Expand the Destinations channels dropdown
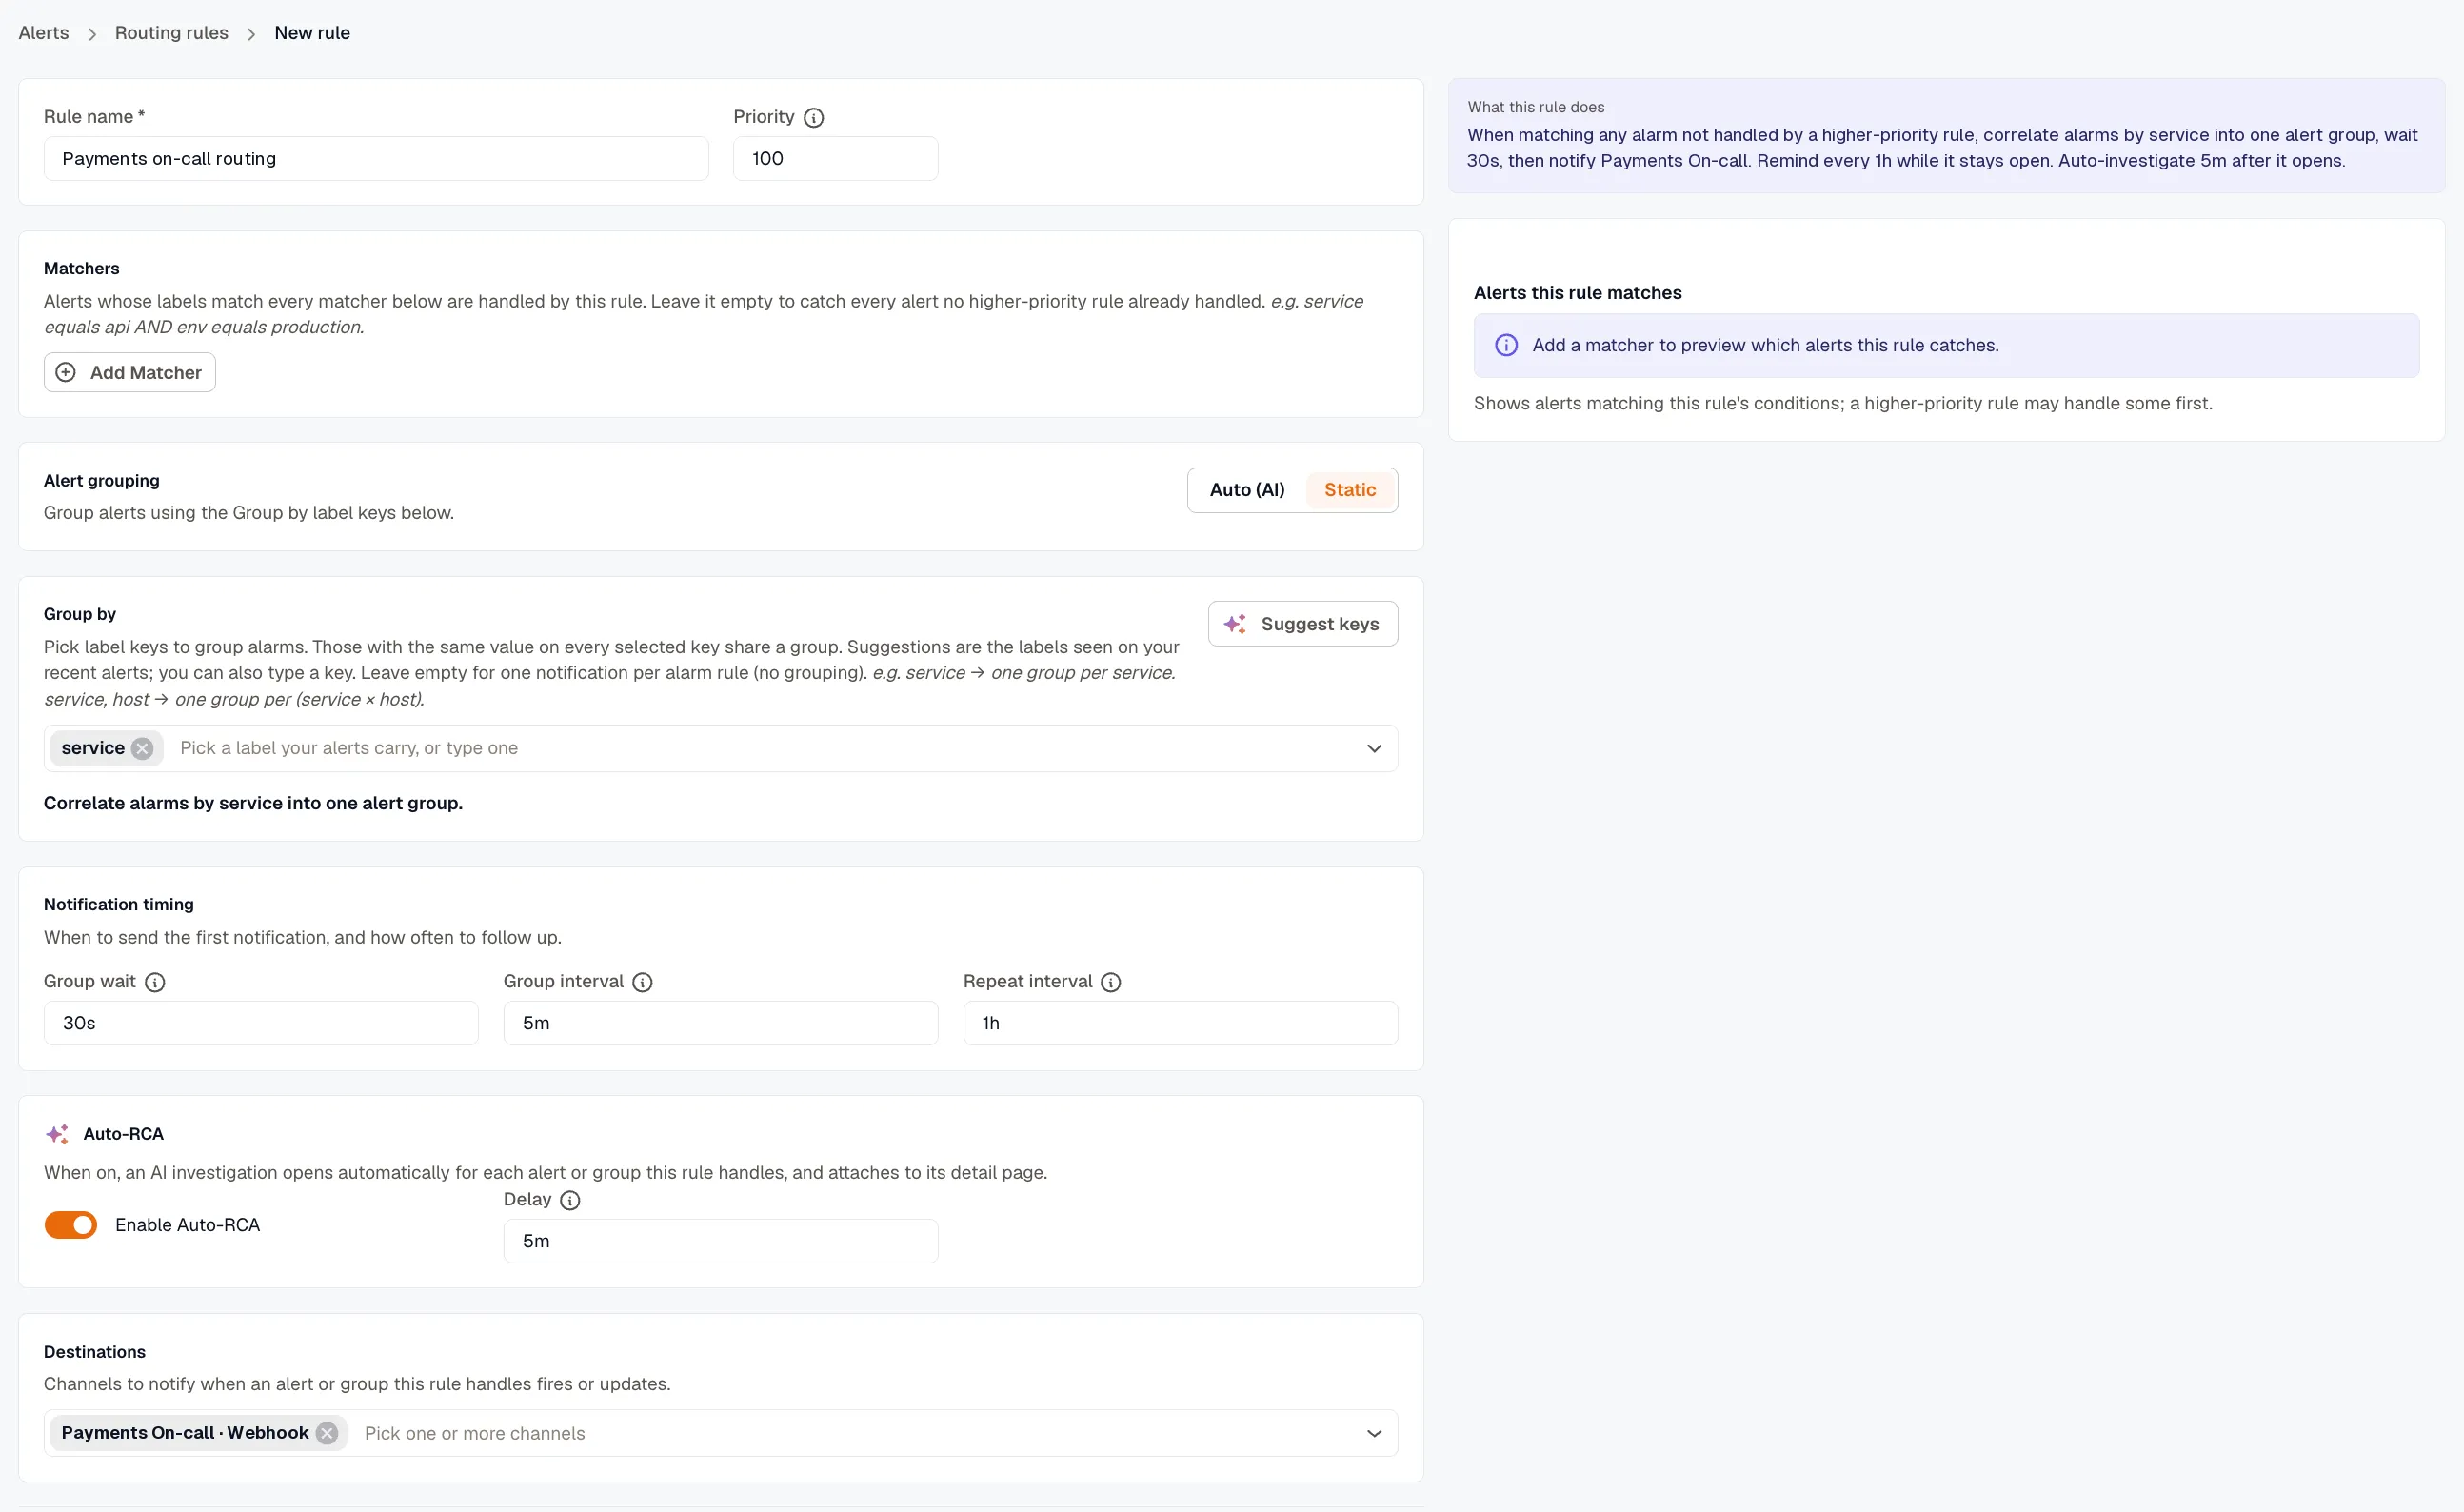The height and width of the screenshot is (1512, 2464). 1374,1433
